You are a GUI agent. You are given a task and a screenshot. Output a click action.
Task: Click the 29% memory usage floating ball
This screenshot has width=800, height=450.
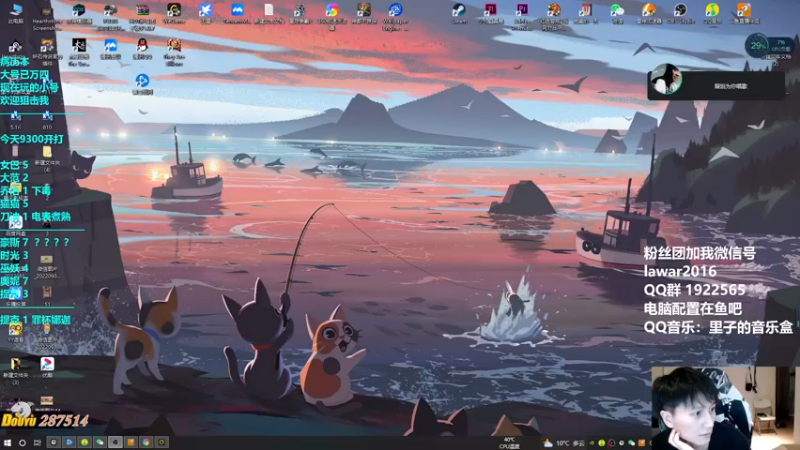point(757,46)
